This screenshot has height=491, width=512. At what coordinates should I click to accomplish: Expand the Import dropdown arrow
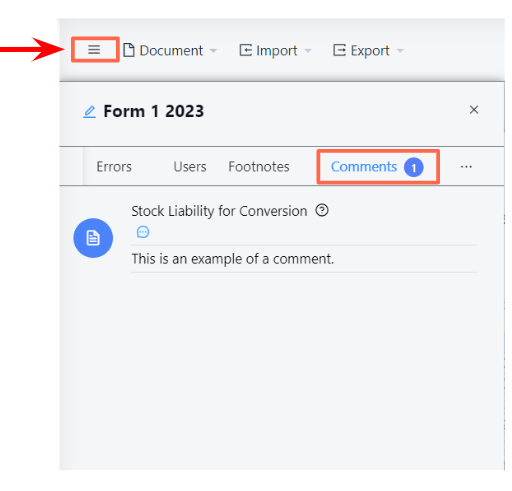coord(308,51)
